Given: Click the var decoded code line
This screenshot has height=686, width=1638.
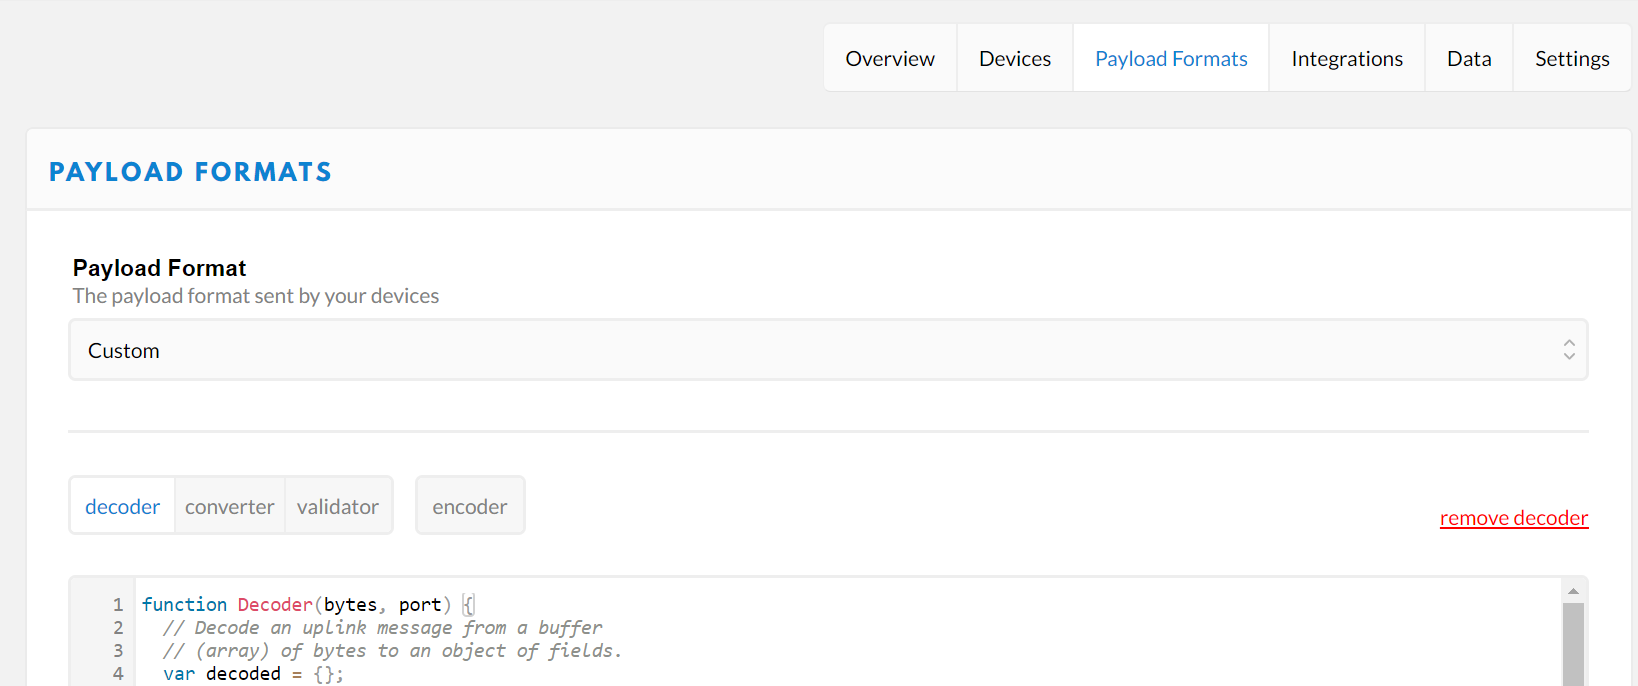Looking at the screenshot, I should (253, 674).
